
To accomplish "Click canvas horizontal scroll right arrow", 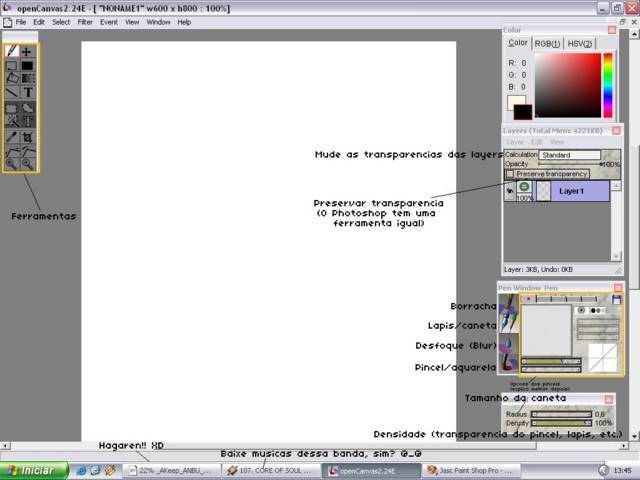I will (x=623, y=446).
